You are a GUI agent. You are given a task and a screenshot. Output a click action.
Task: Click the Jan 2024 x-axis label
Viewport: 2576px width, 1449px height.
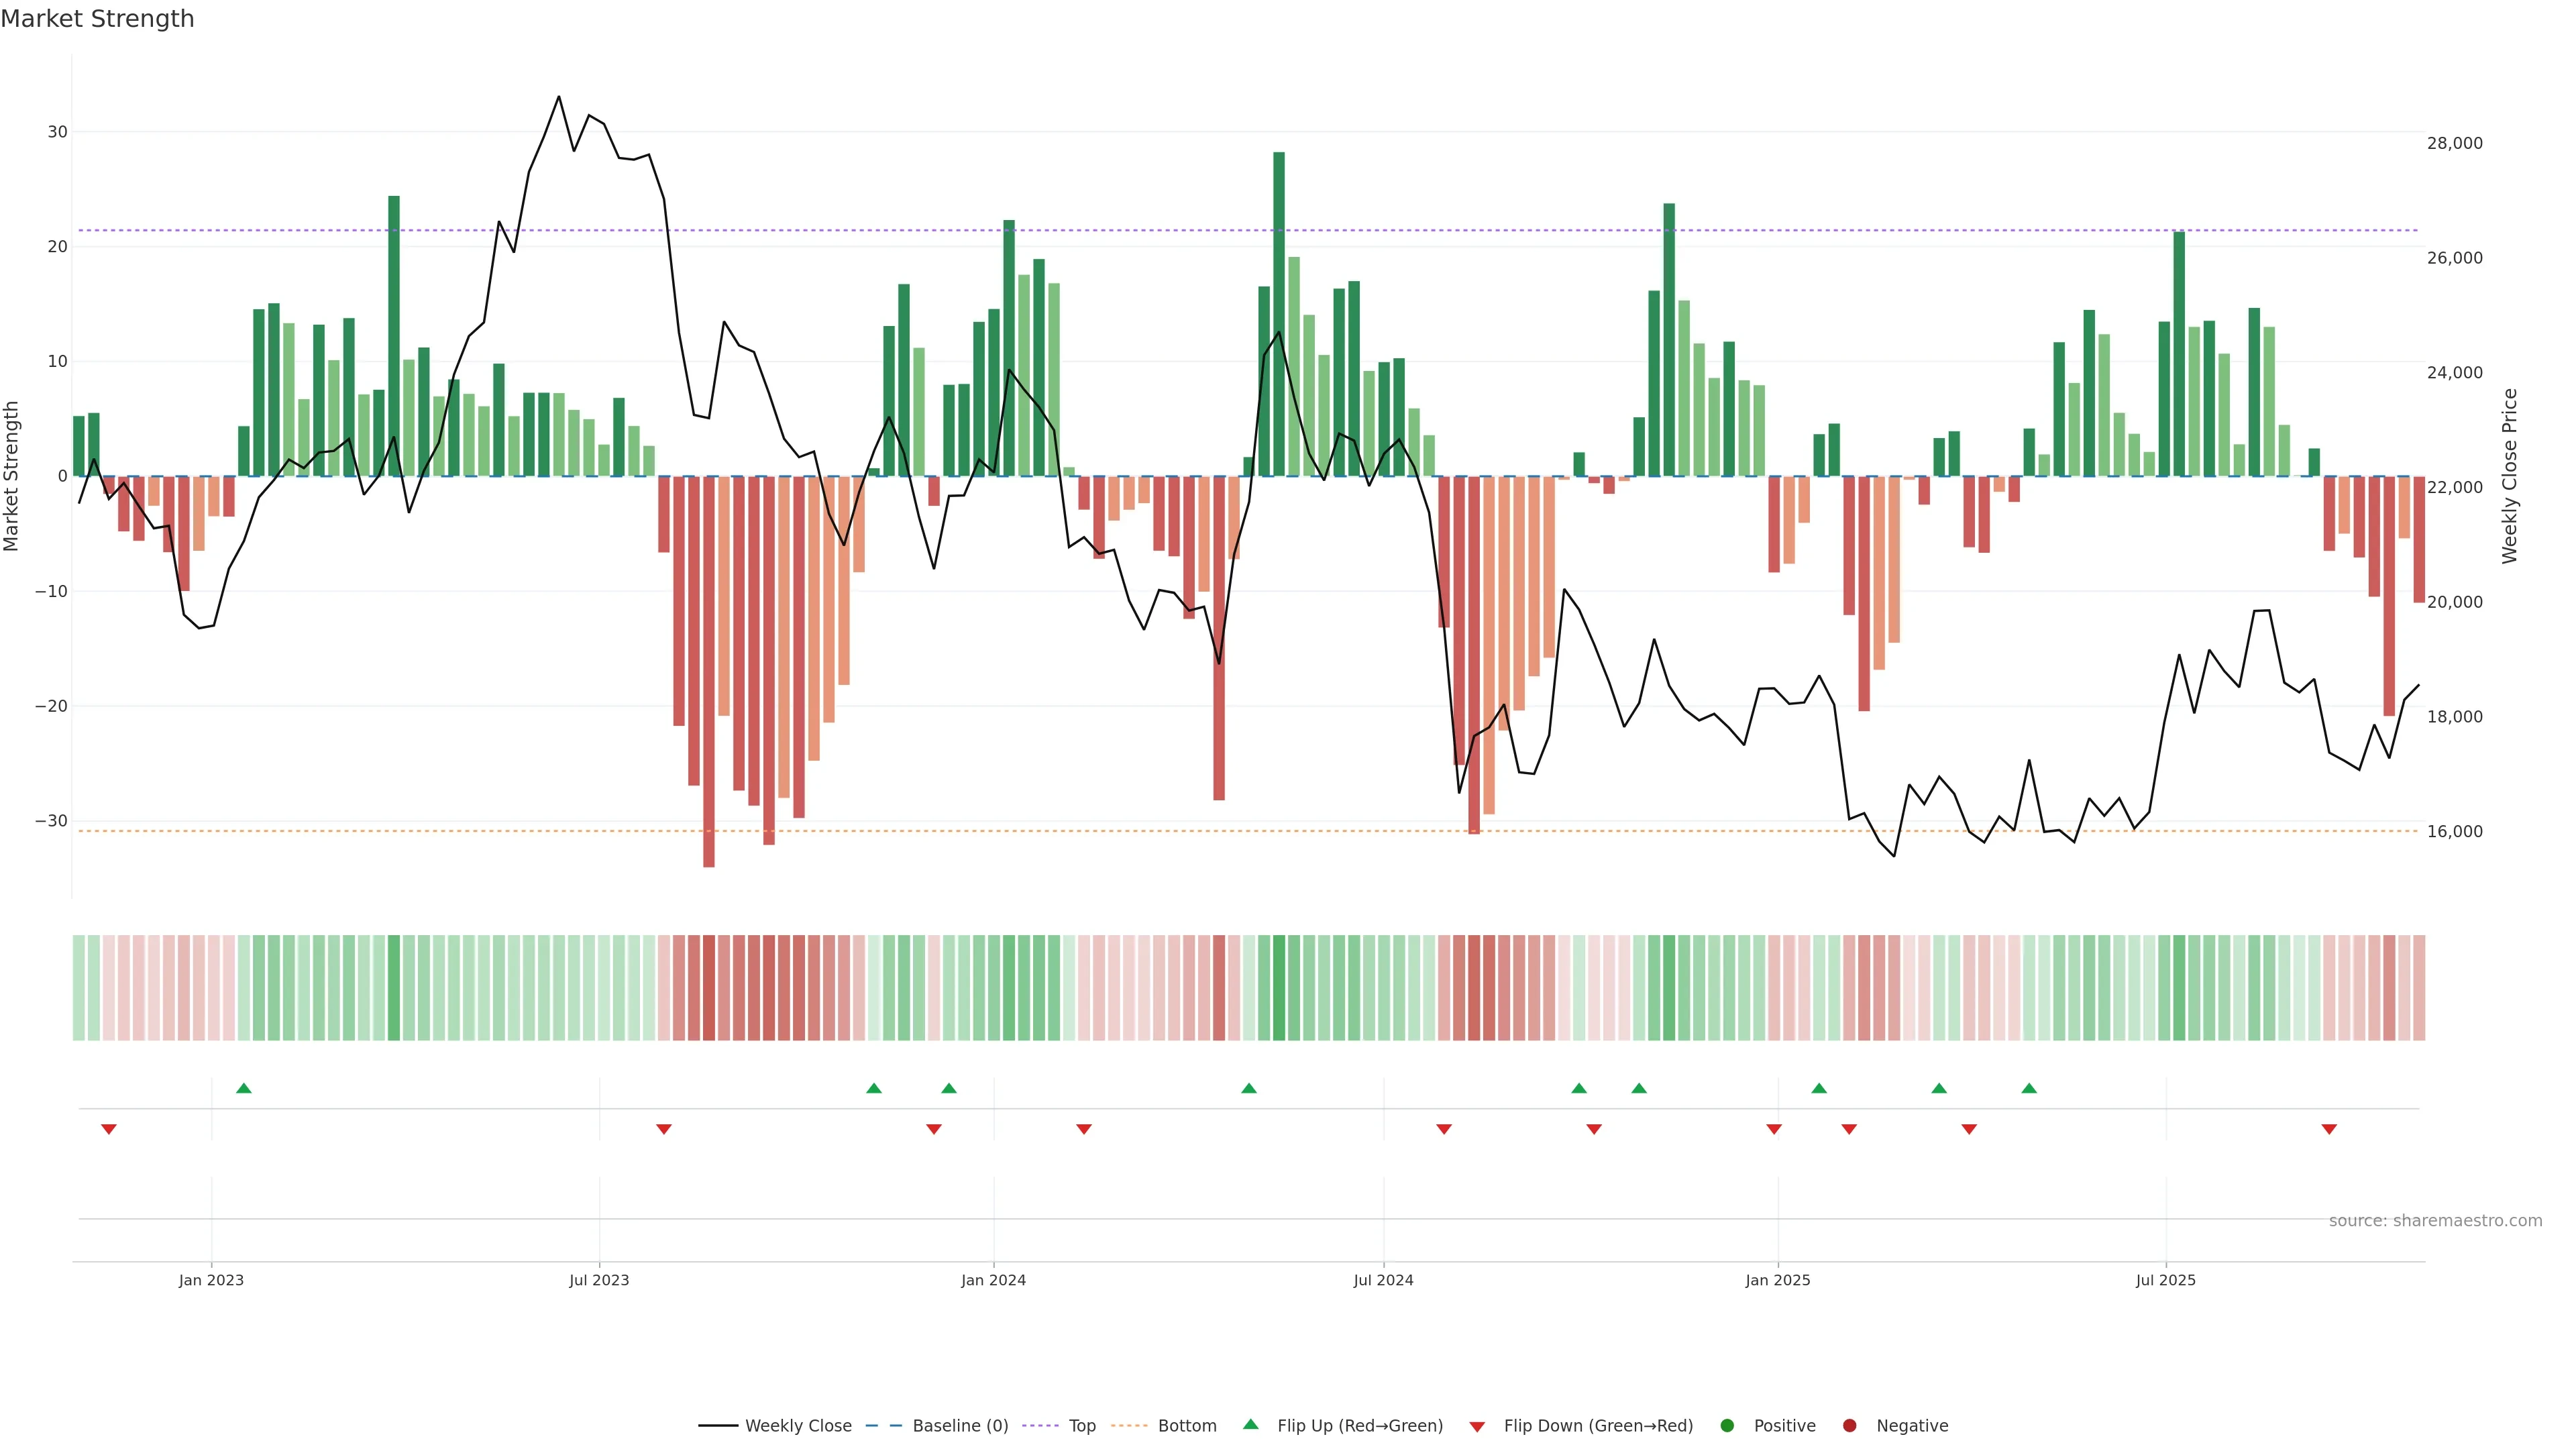[x=993, y=1280]
